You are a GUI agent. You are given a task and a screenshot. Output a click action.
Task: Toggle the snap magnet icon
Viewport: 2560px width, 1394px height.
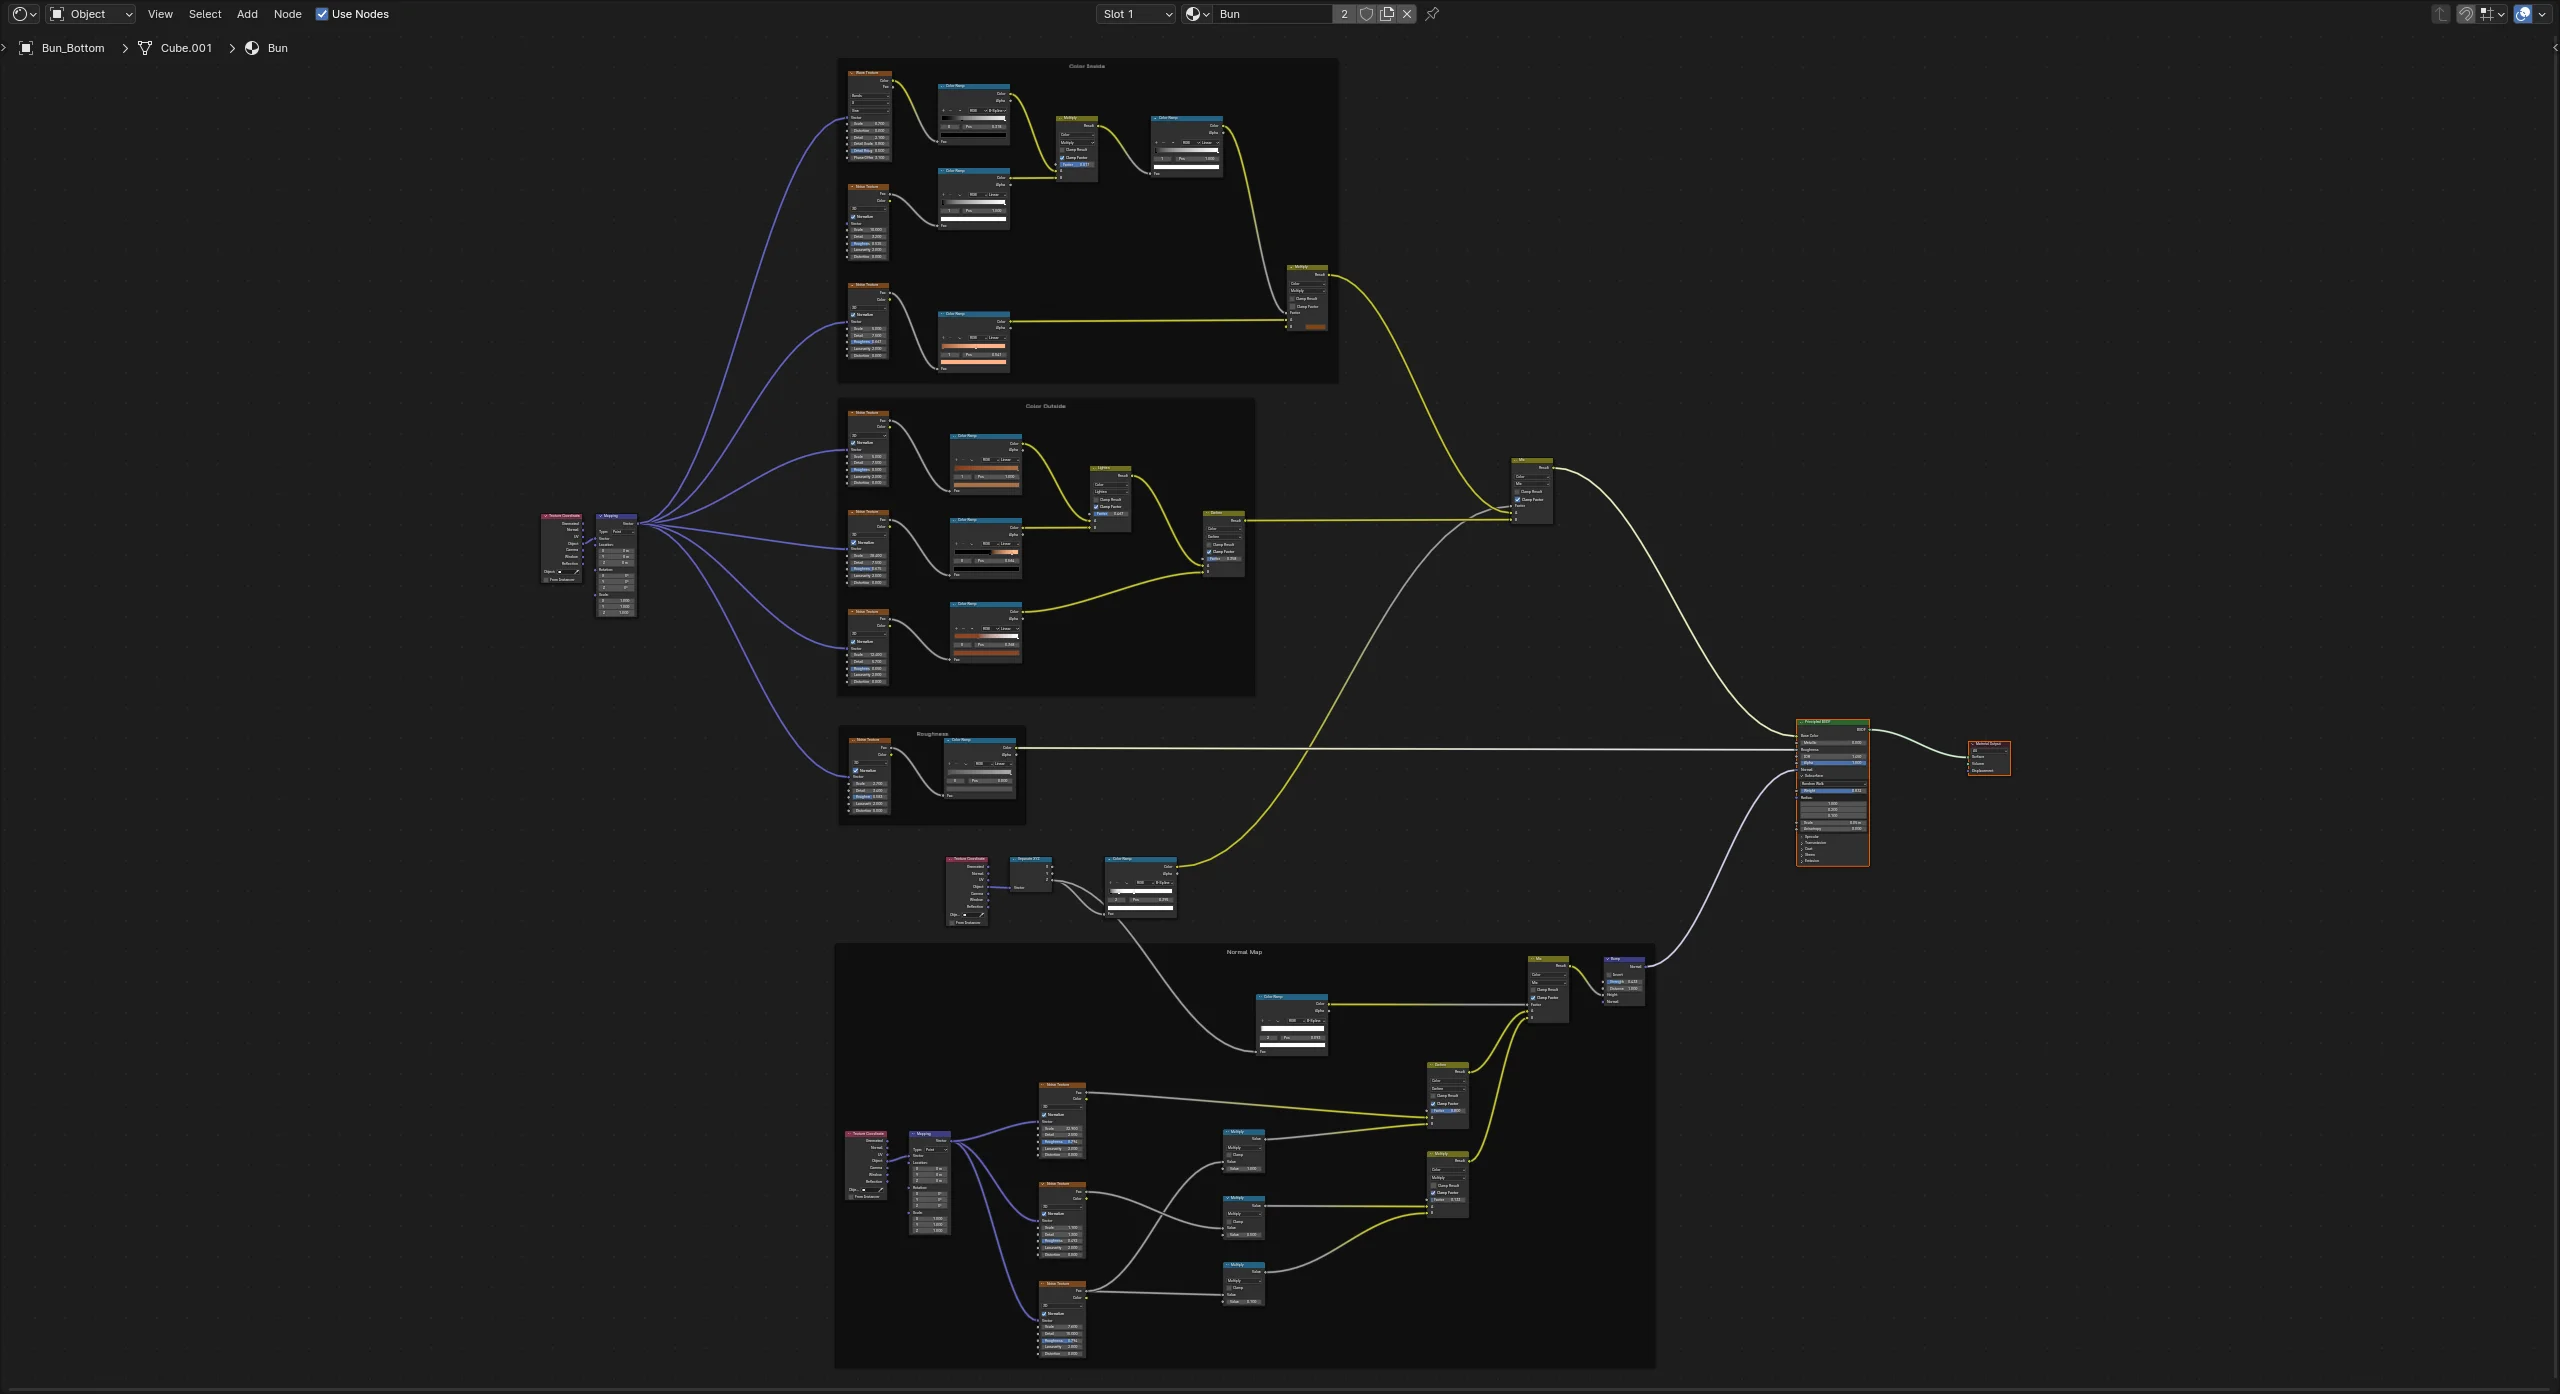[2466, 14]
